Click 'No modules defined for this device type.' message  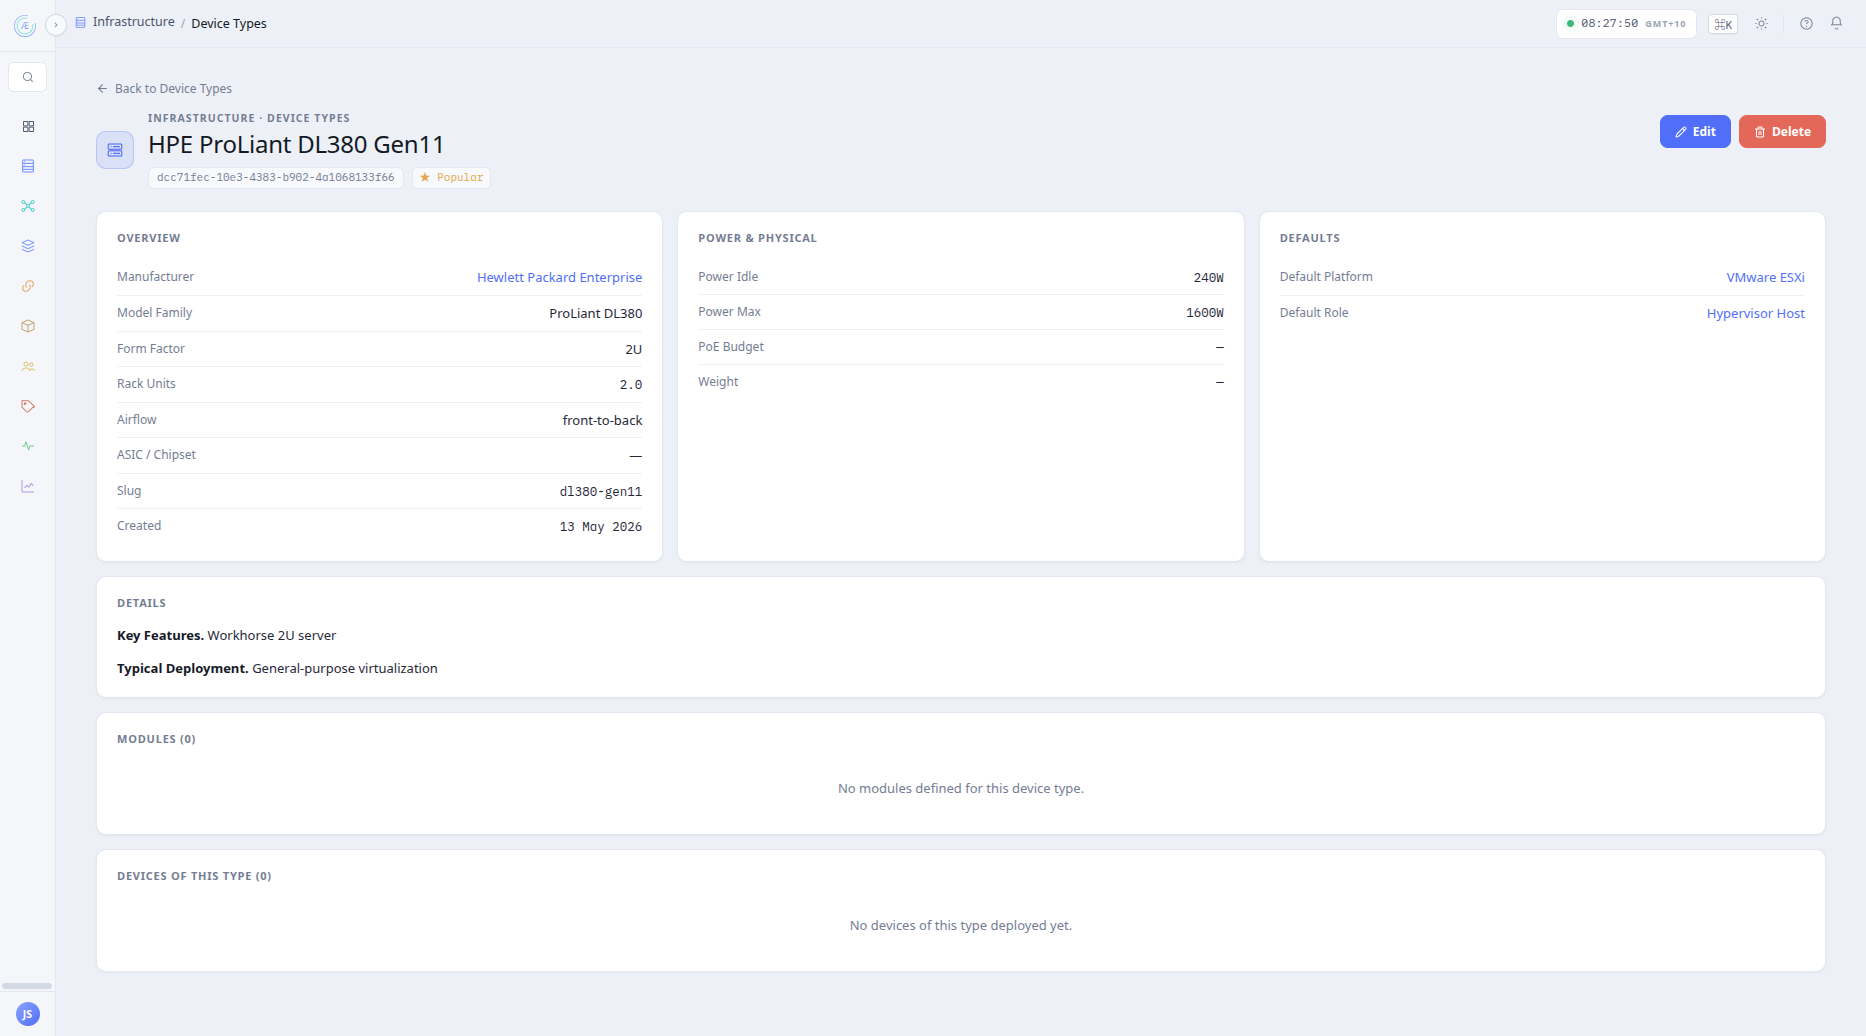point(961,789)
